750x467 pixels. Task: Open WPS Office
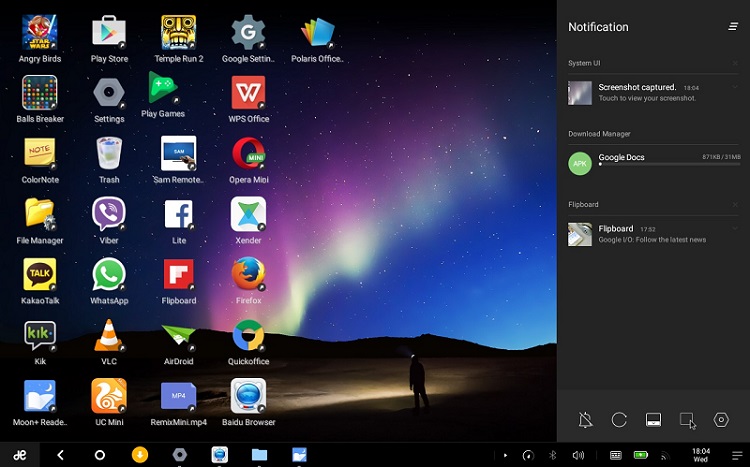point(248,93)
